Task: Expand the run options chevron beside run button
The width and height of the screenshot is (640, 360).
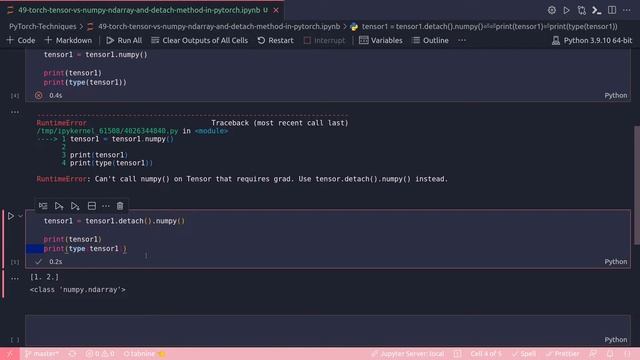Action: point(20,216)
